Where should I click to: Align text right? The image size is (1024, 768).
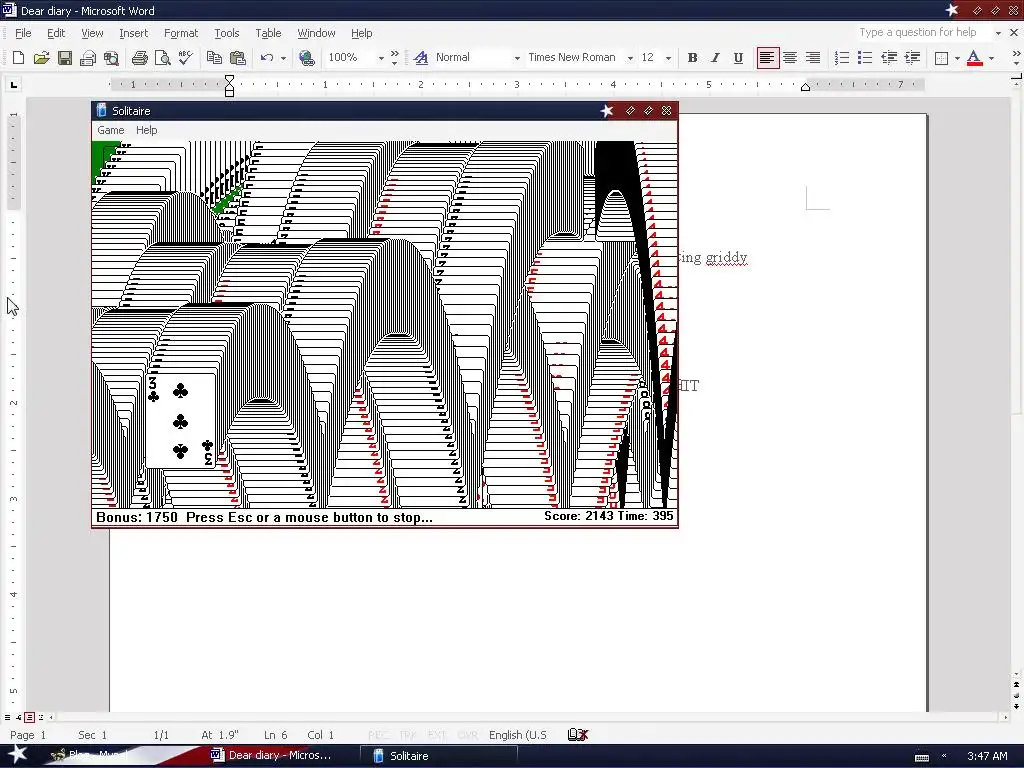(x=813, y=57)
